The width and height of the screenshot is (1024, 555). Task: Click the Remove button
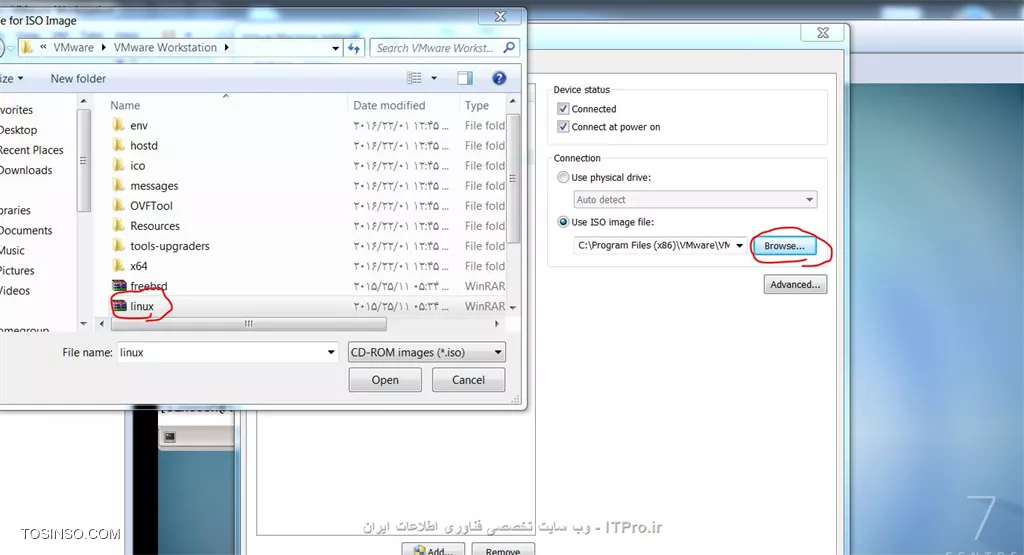click(x=503, y=550)
